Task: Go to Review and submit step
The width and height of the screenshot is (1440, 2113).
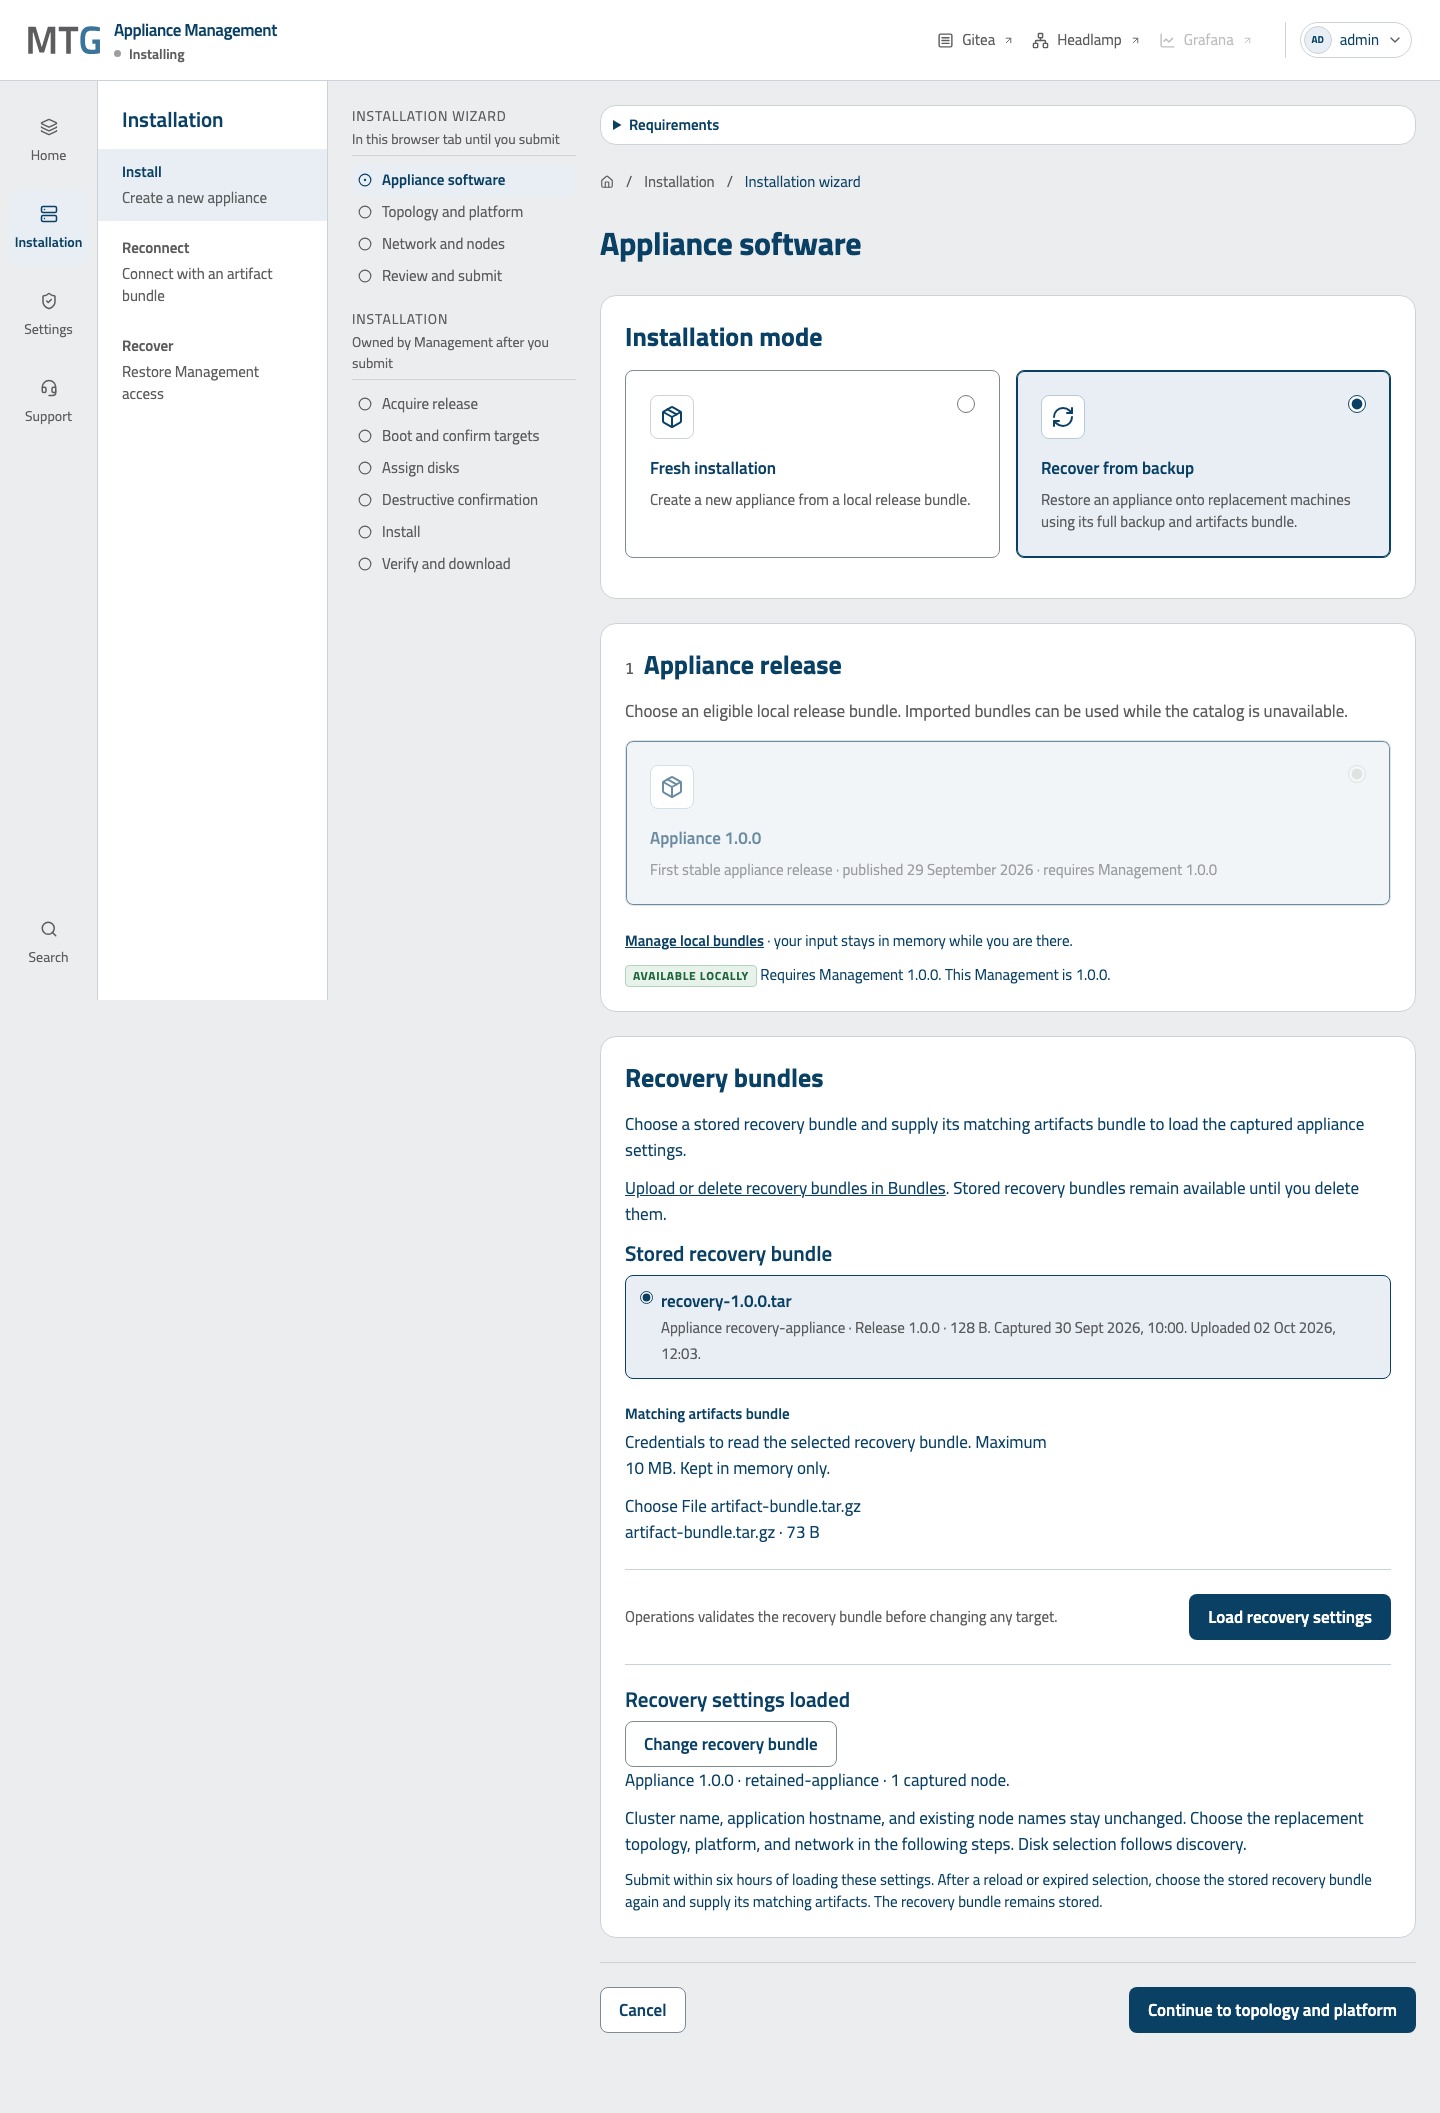Action: pos(464,276)
